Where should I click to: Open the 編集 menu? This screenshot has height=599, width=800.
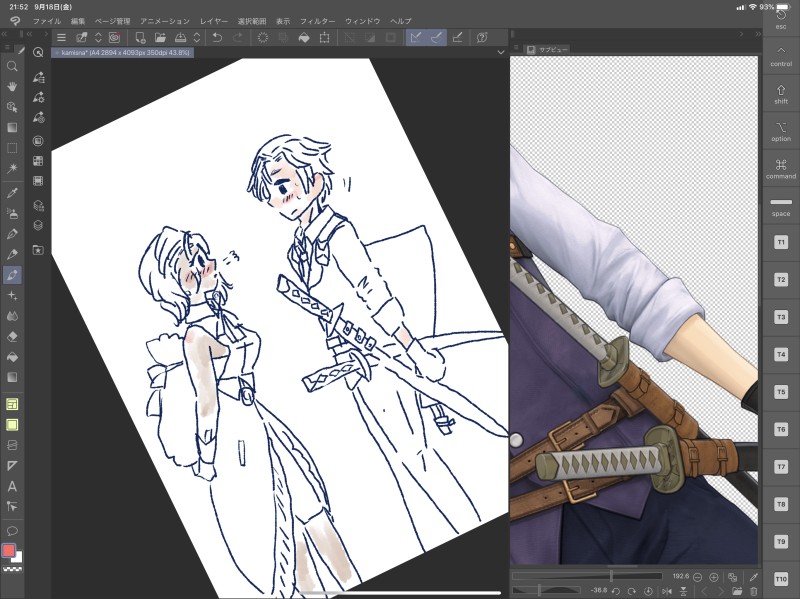click(x=78, y=21)
